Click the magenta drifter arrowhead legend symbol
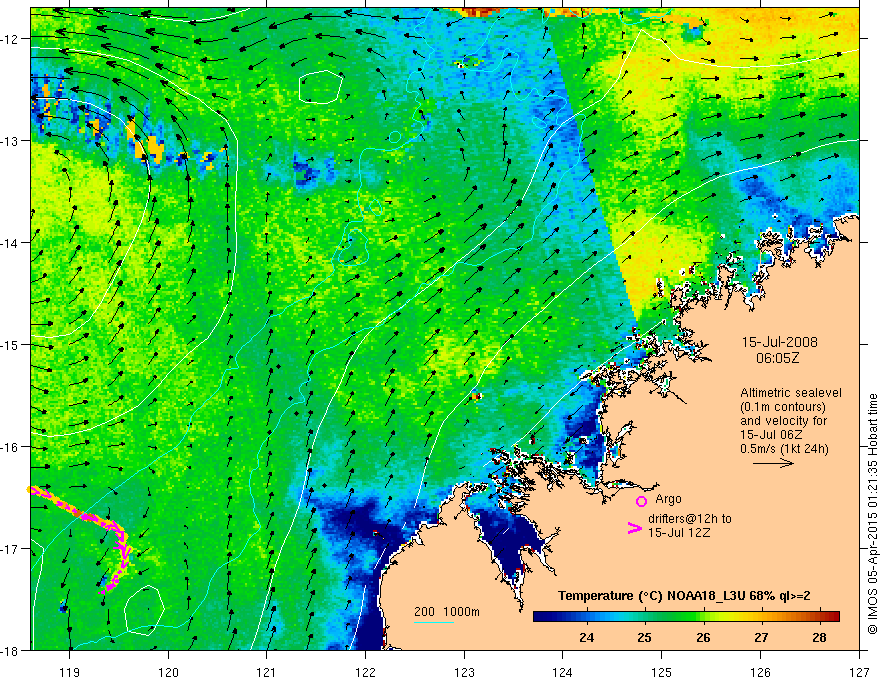This screenshot has width=880, height=680. [x=634, y=528]
